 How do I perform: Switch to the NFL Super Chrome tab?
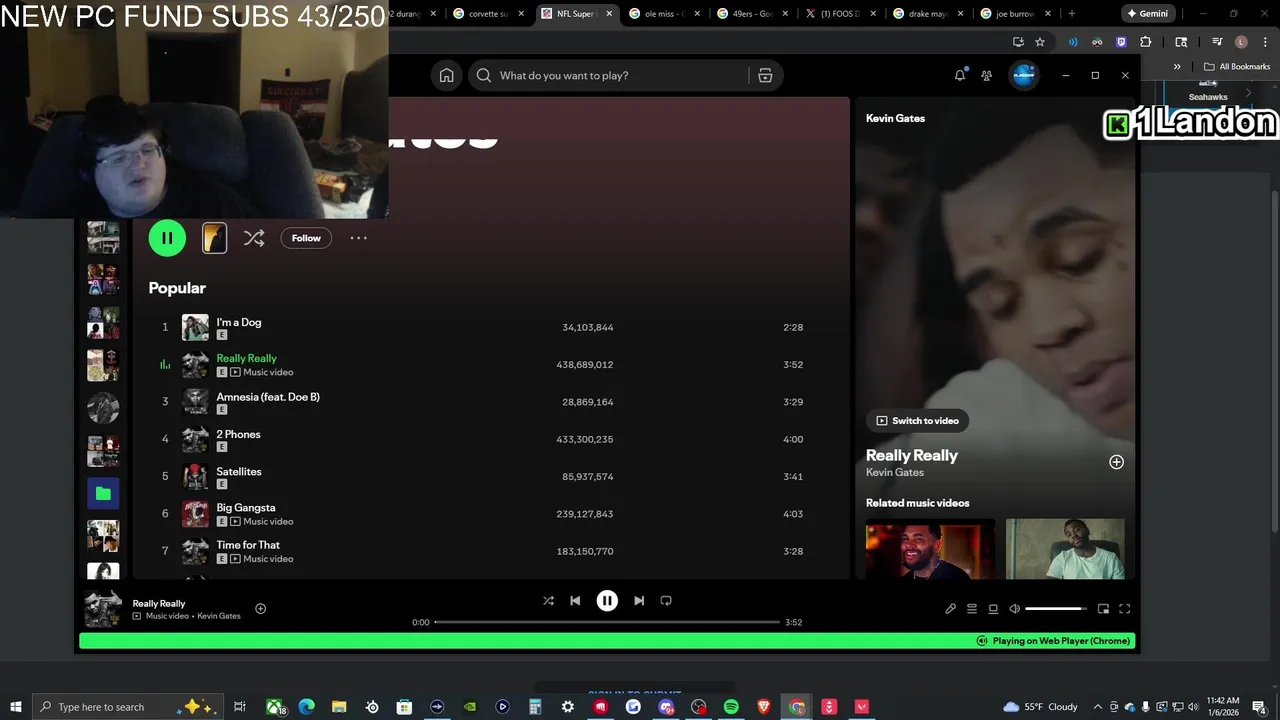pyautogui.click(x=576, y=14)
